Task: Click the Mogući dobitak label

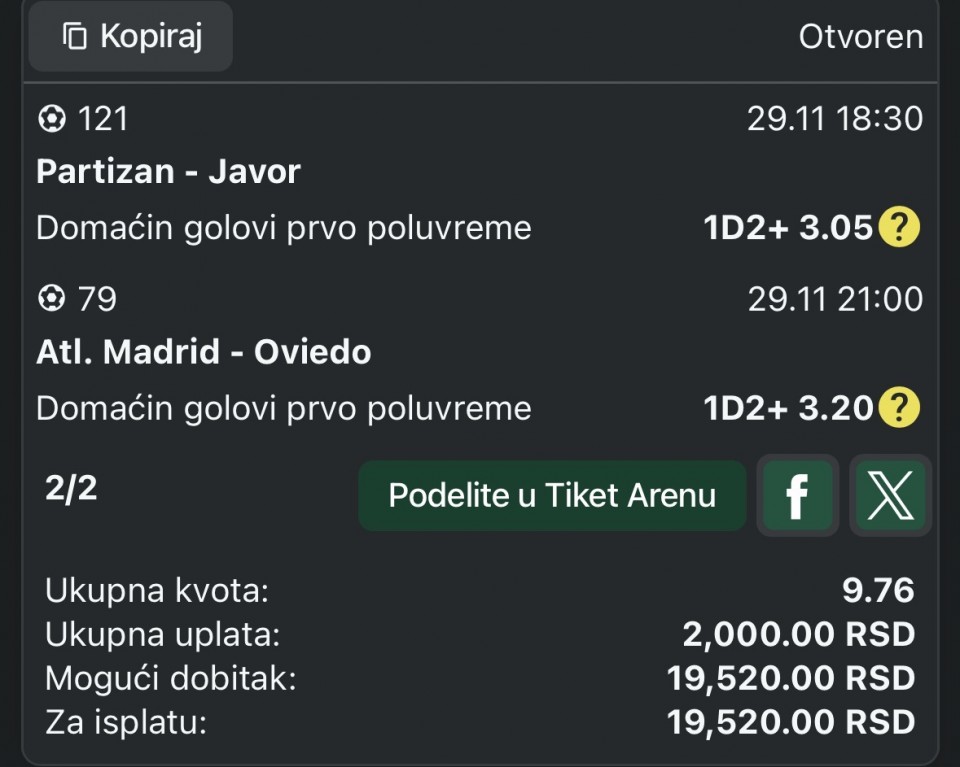Action: point(171,678)
